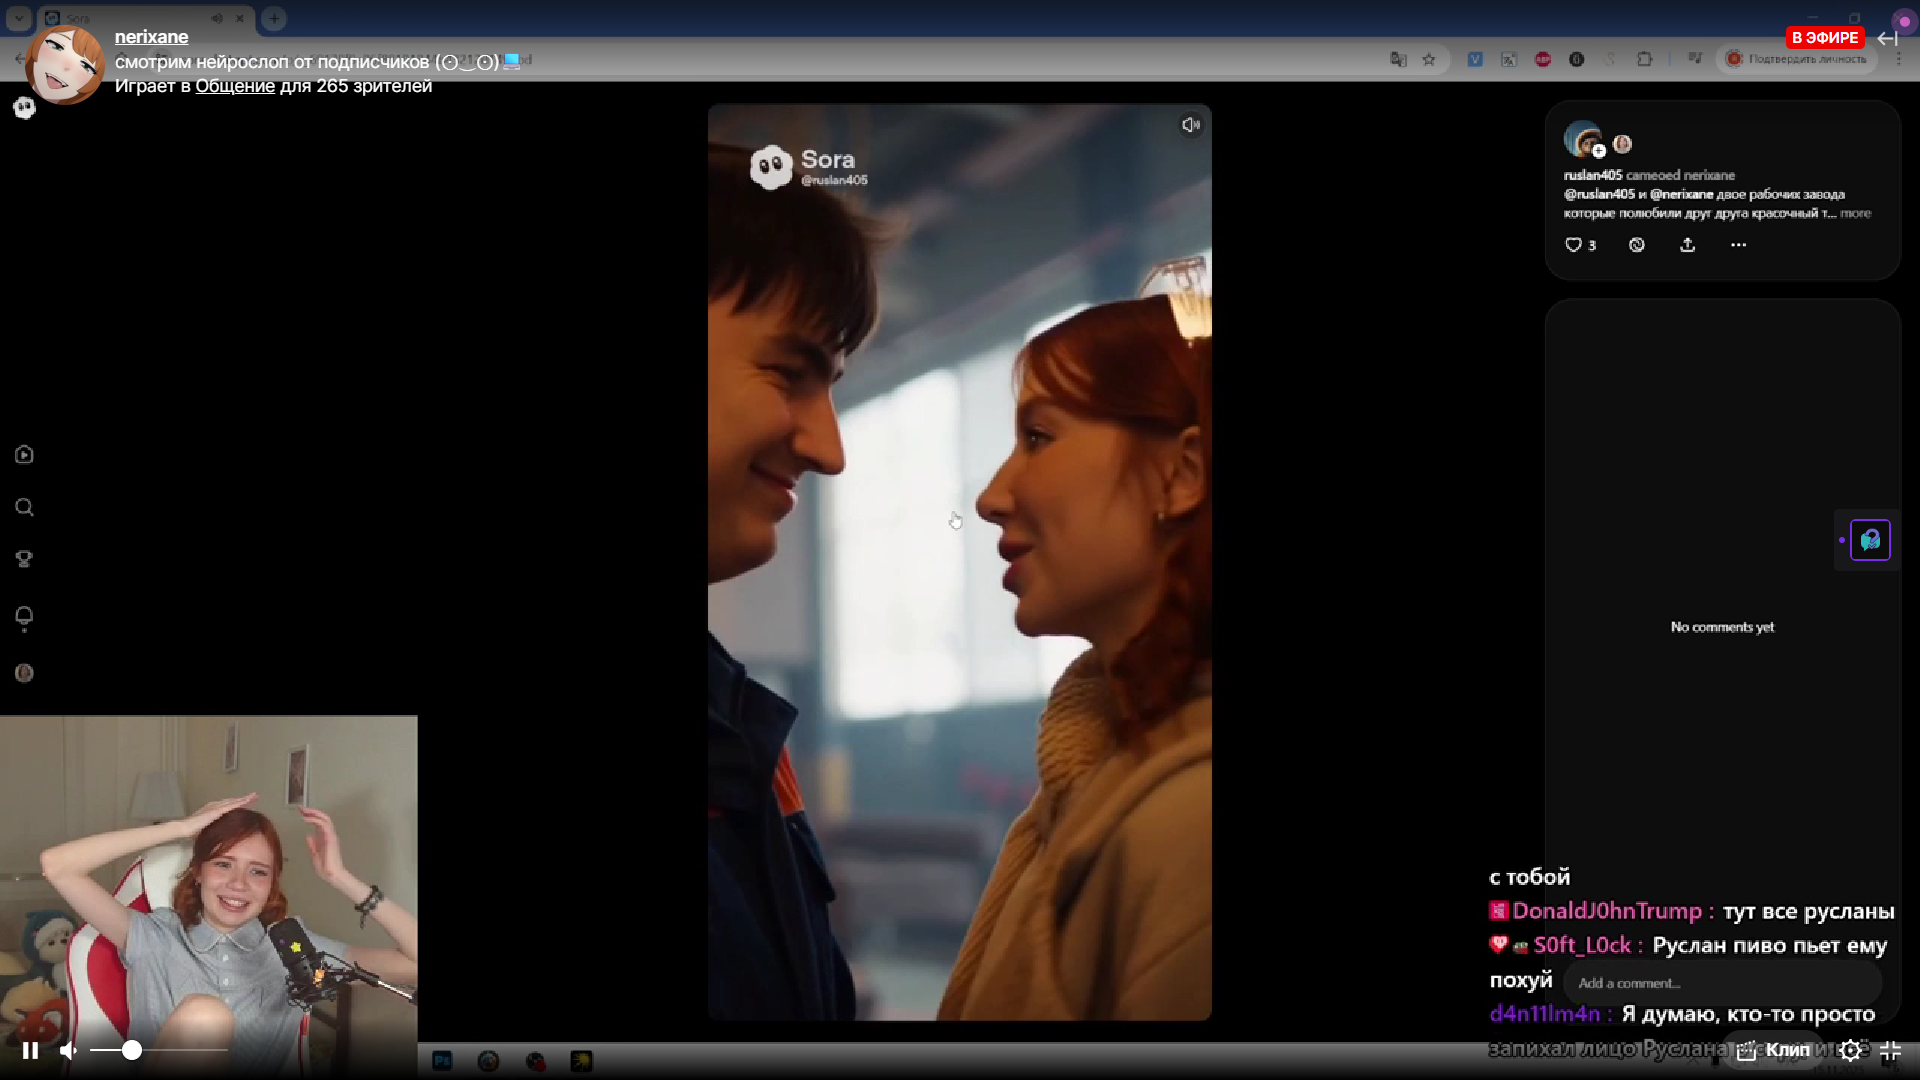Open Sora notifications bell in the sidebar
This screenshot has height=1080, width=1920.
point(25,616)
